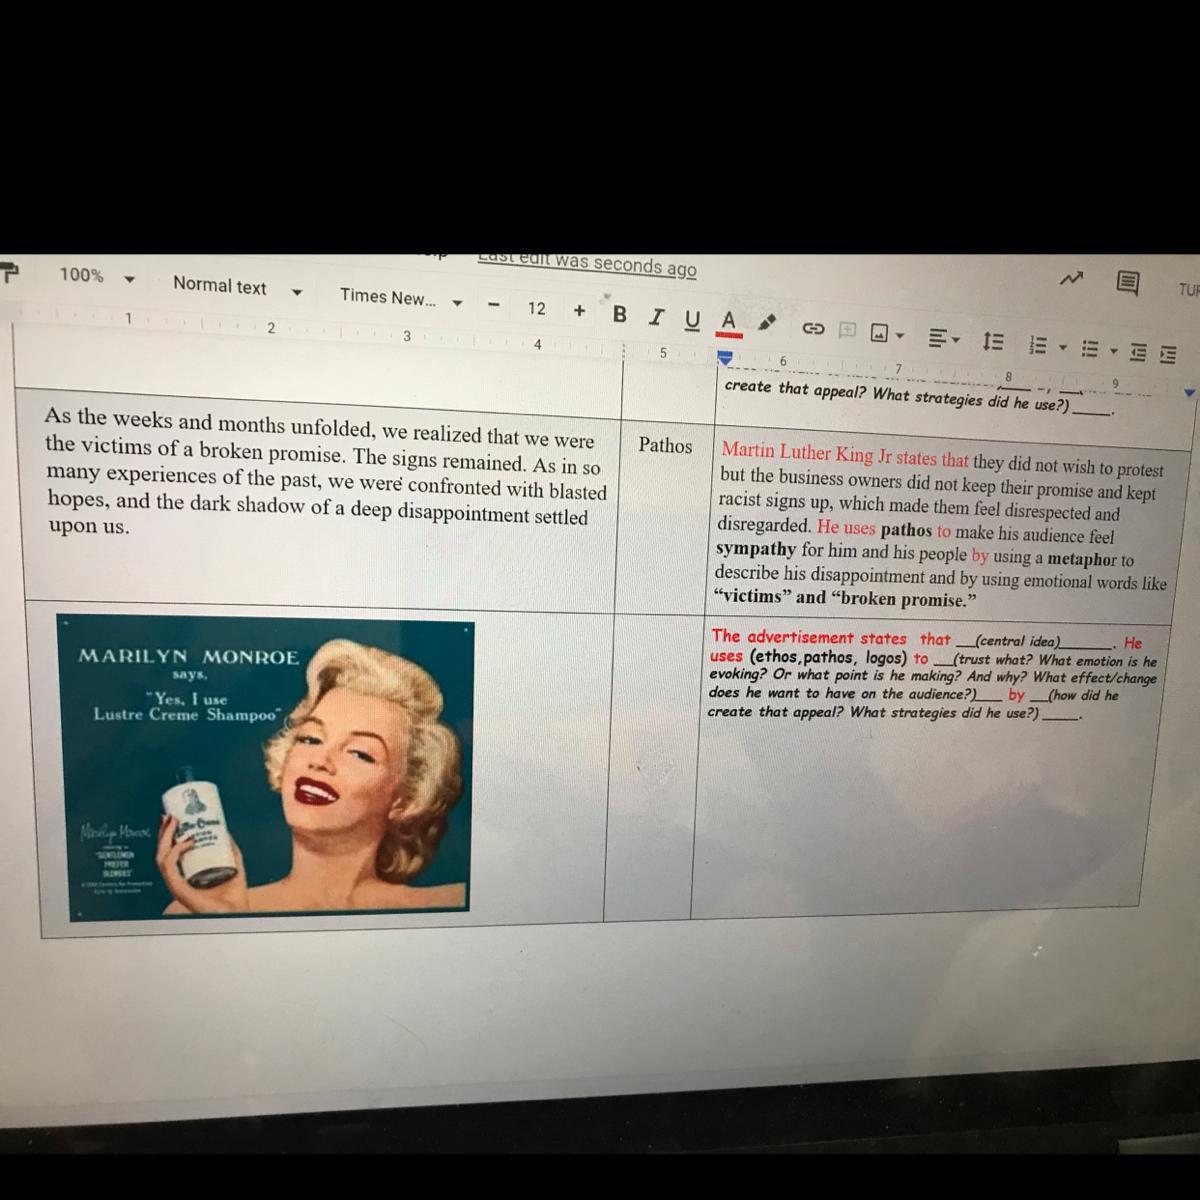The height and width of the screenshot is (1200, 1200).
Task: Open the highlight color marker tool
Action: click(768, 323)
